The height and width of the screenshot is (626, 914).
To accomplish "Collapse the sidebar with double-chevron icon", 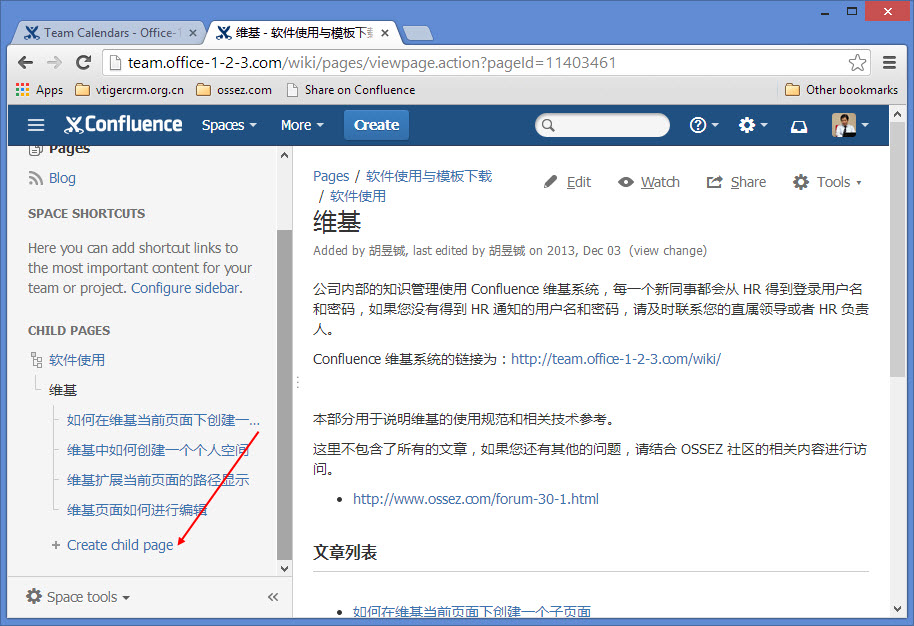I will click(x=273, y=597).
